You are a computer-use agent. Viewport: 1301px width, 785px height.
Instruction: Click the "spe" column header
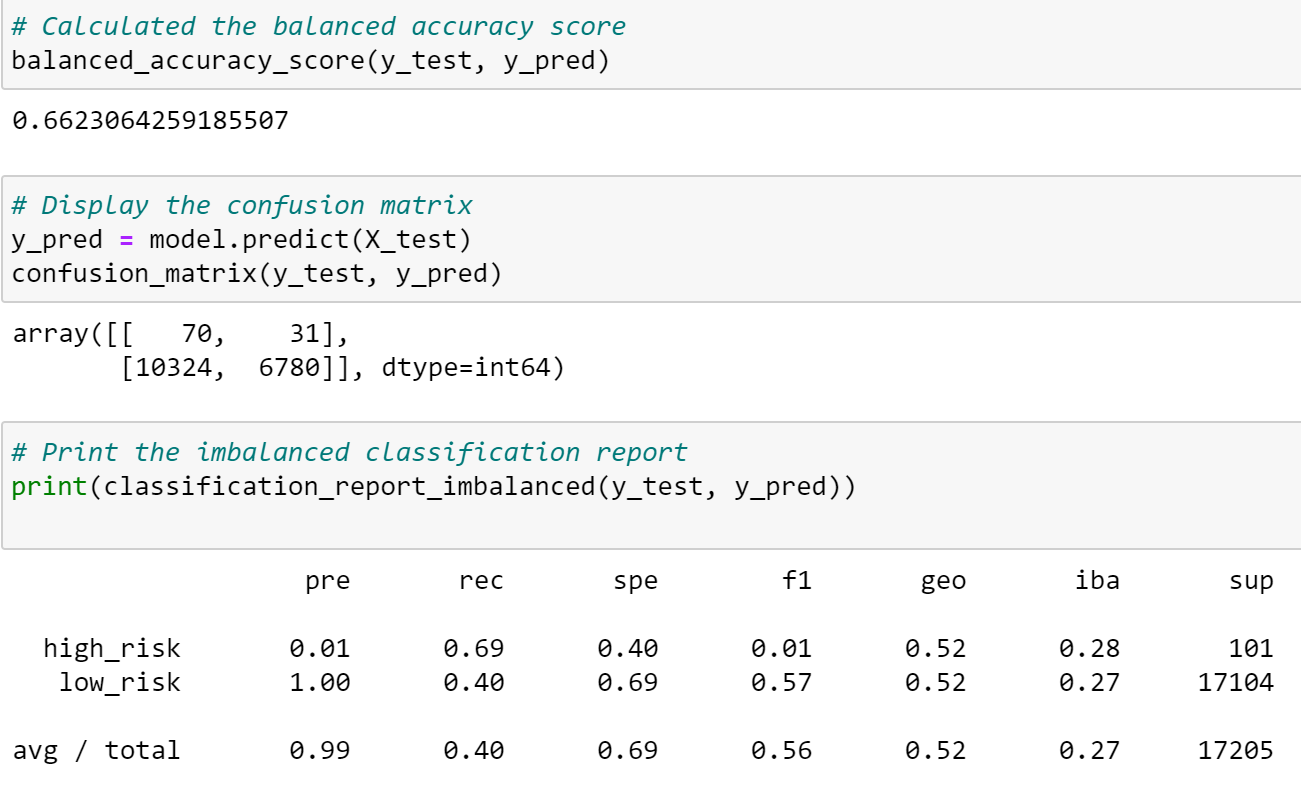tap(635, 581)
